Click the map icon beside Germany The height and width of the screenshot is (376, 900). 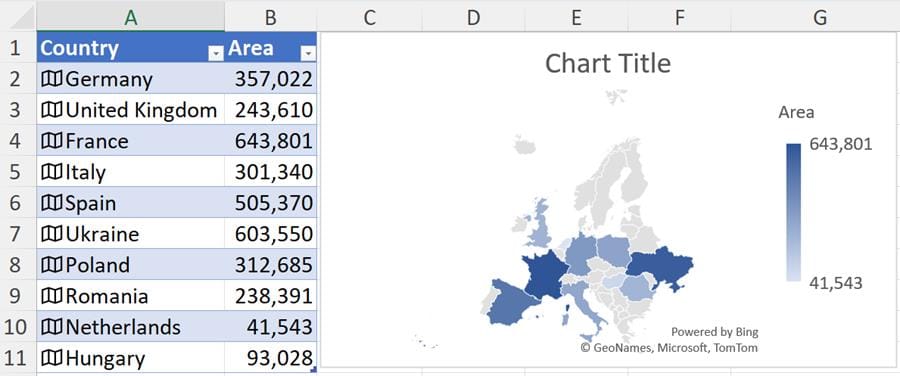point(52,79)
